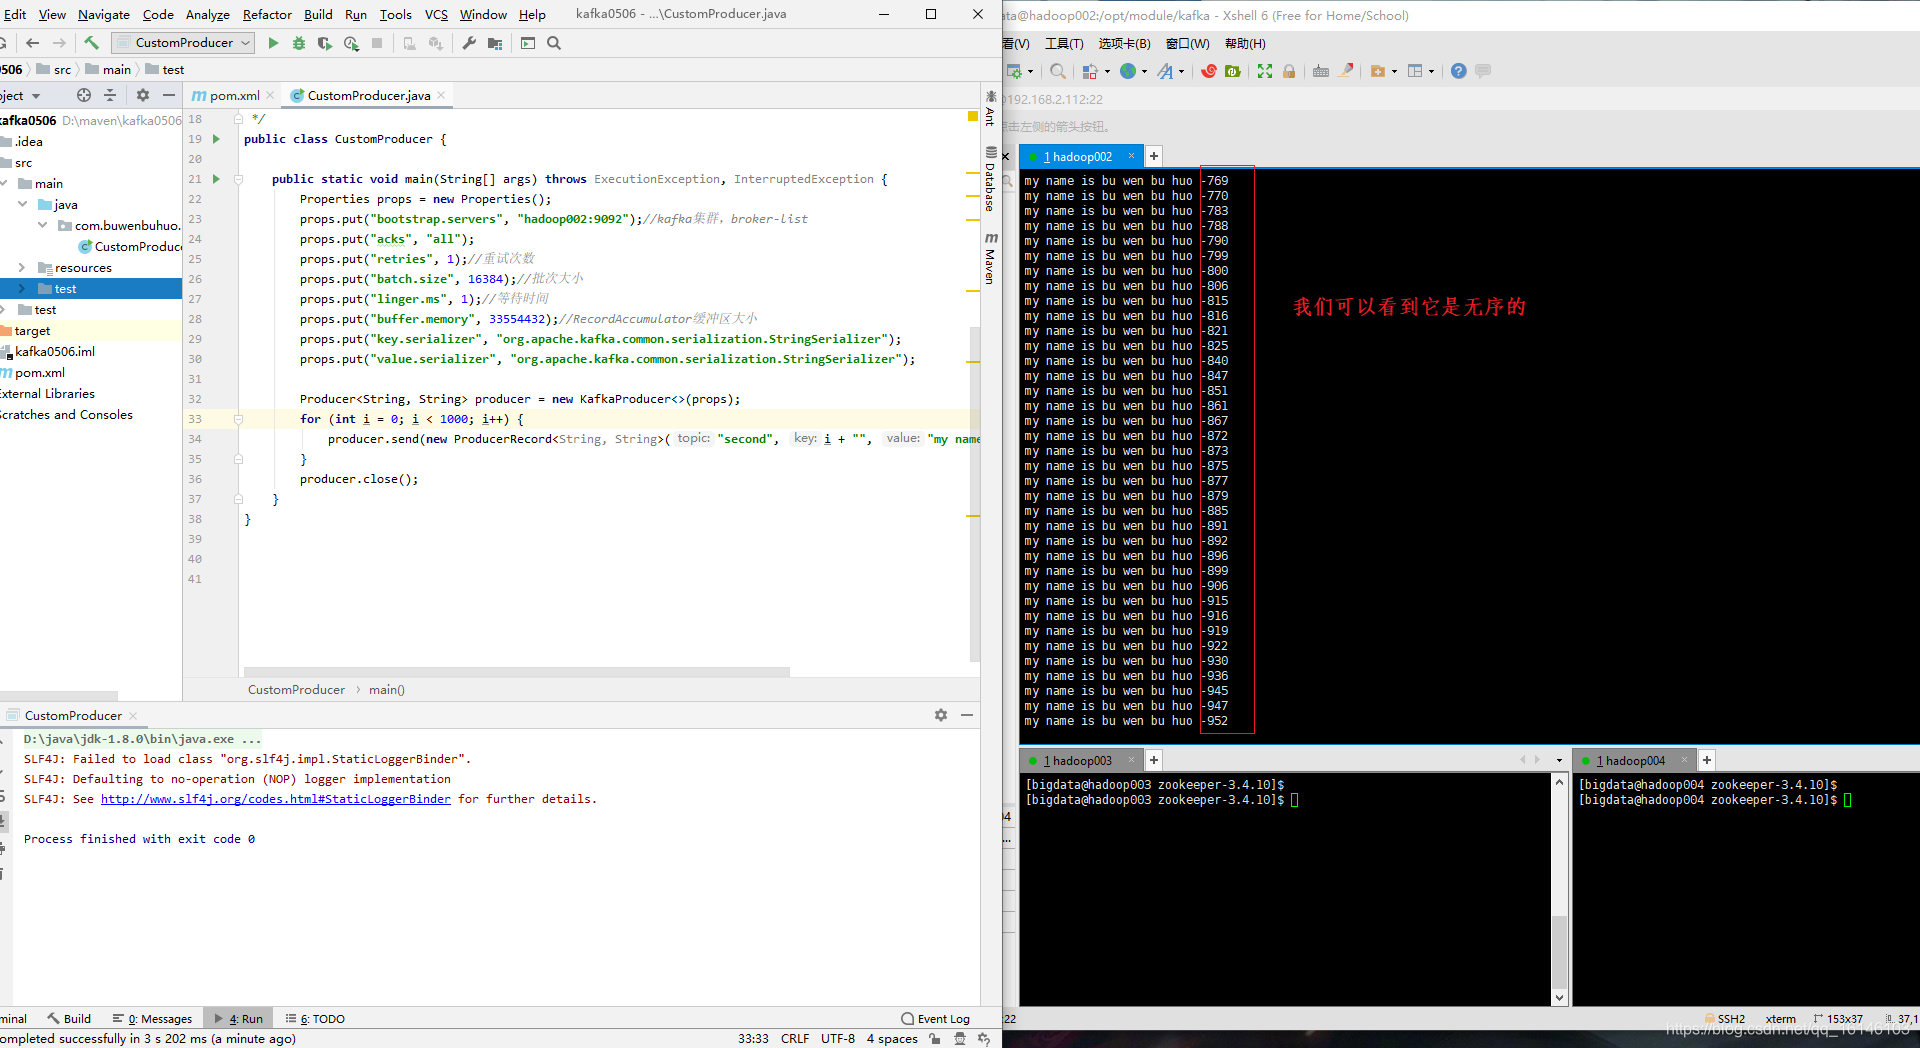The height and width of the screenshot is (1048, 1920).
Task: Click the Build project hammer icon
Action: click(x=91, y=43)
